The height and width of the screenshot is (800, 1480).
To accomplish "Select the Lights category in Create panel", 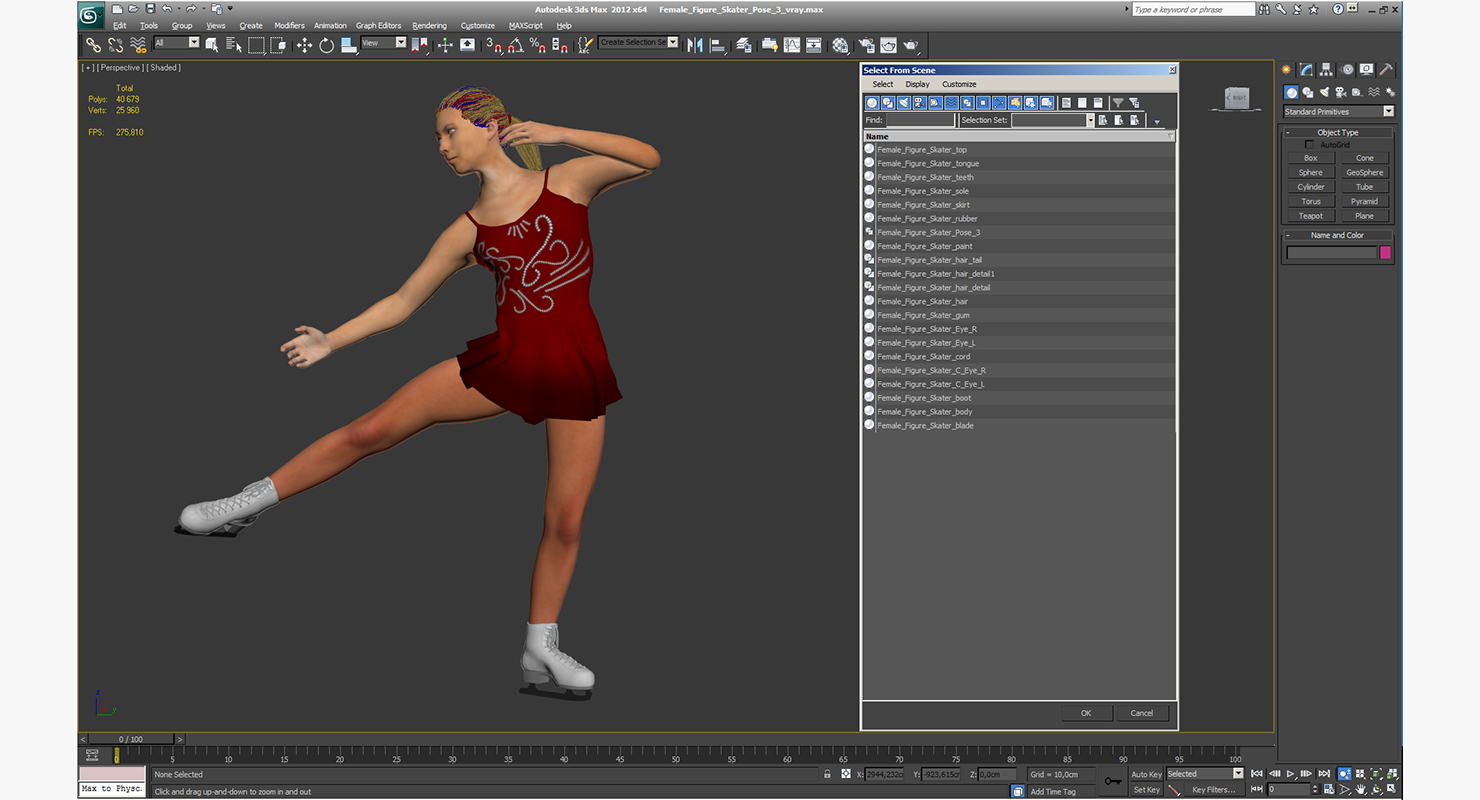I will 1323,92.
